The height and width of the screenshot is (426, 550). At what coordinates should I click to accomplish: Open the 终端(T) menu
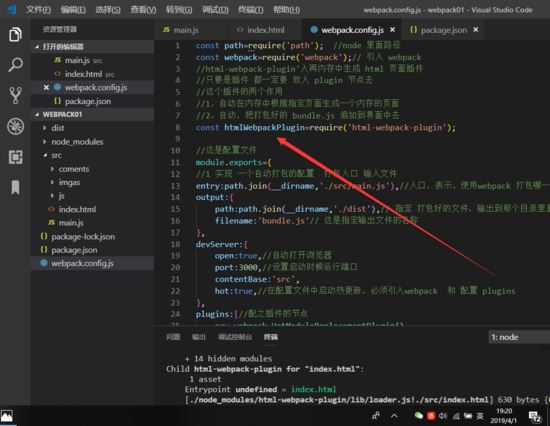pos(250,9)
